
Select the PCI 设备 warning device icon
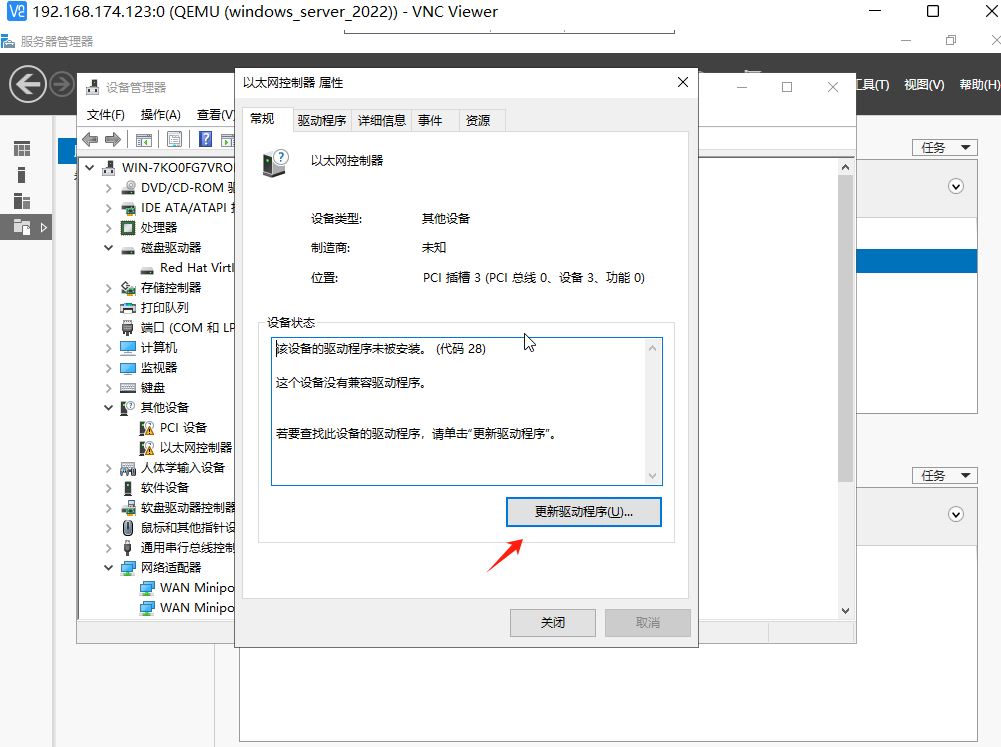[147, 428]
